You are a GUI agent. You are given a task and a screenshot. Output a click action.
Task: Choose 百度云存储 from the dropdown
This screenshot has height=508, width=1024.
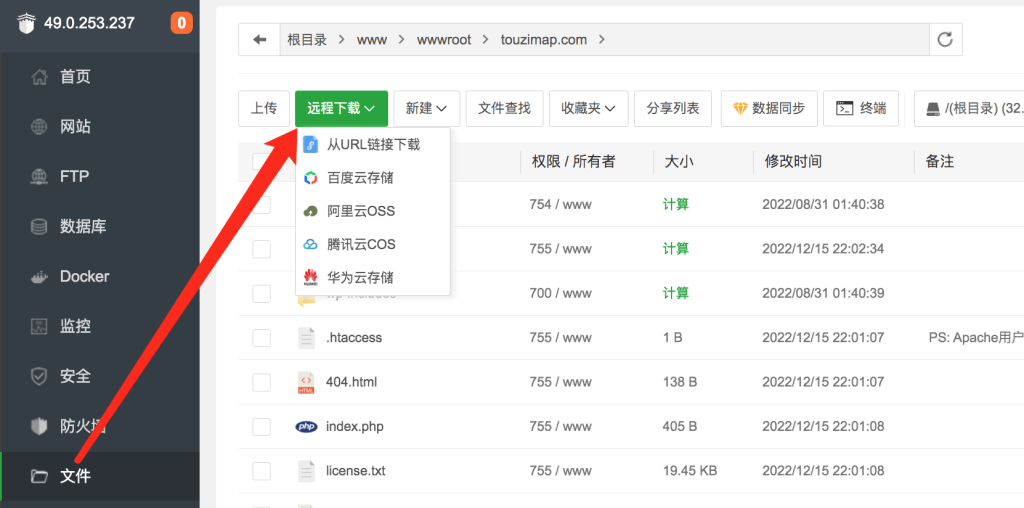372,178
